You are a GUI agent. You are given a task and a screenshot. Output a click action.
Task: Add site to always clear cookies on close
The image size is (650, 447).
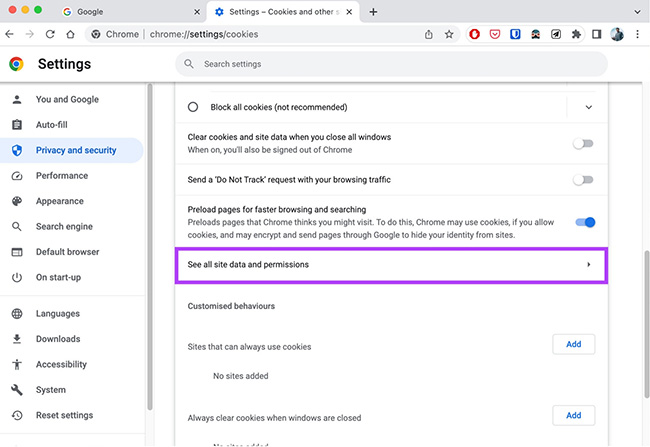point(574,415)
